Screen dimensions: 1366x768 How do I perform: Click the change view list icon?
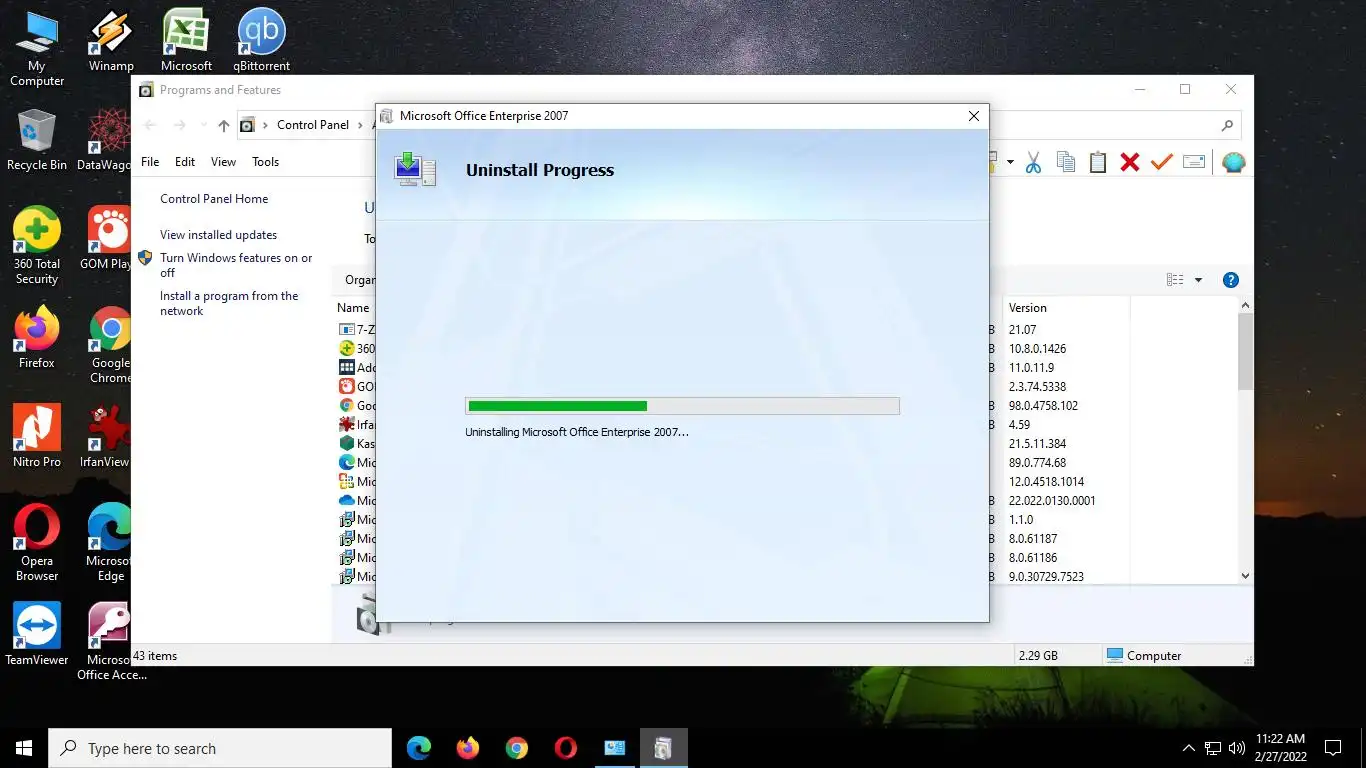coord(1175,280)
